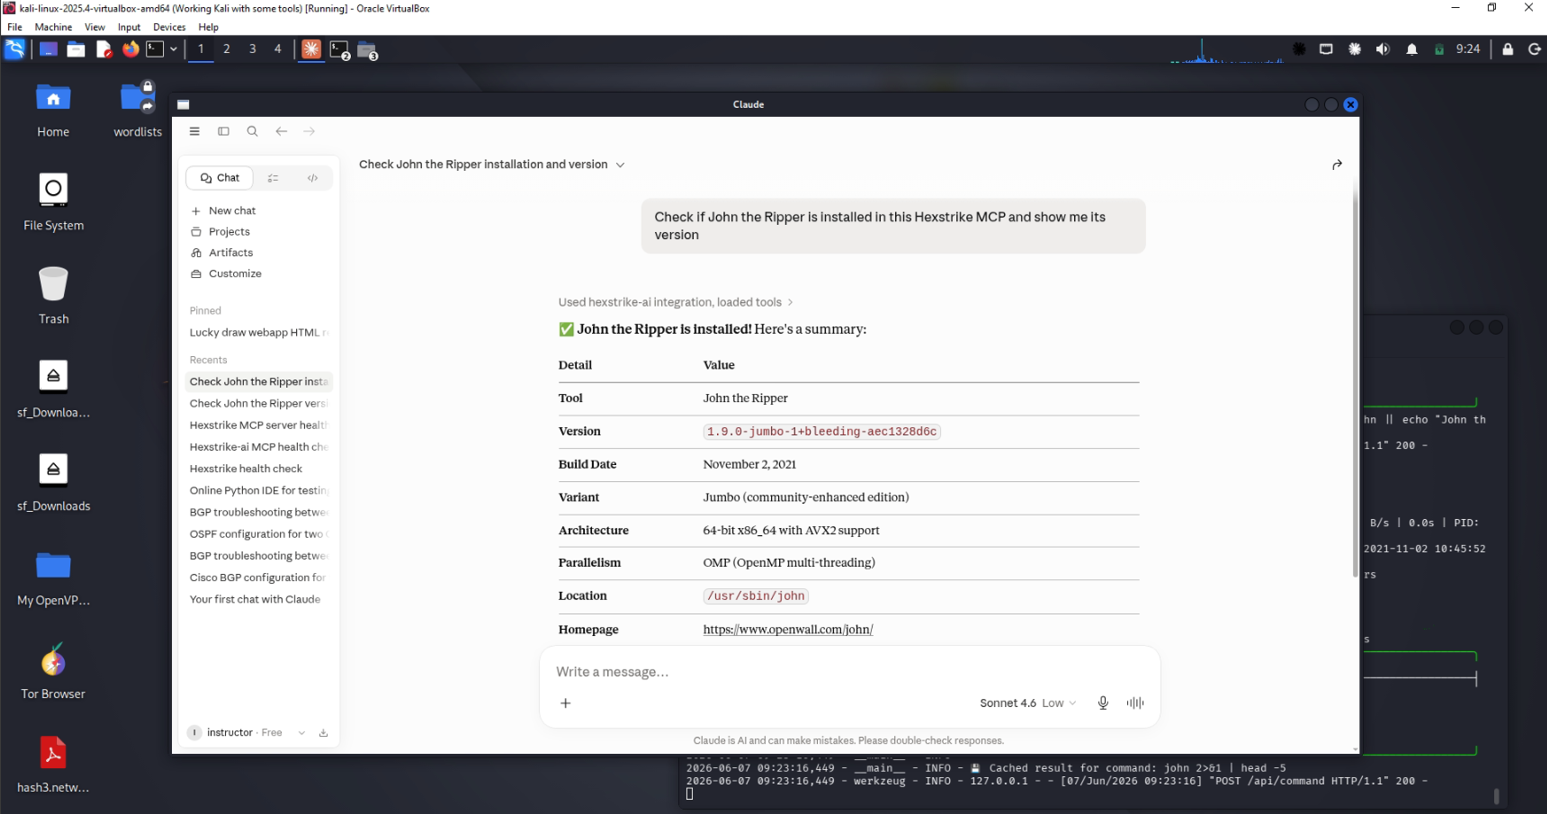The width and height of the screenshot is (1547, 814).
Task: Expand Used hexstrike-ai integration details
Action: (x=676, y=302)
